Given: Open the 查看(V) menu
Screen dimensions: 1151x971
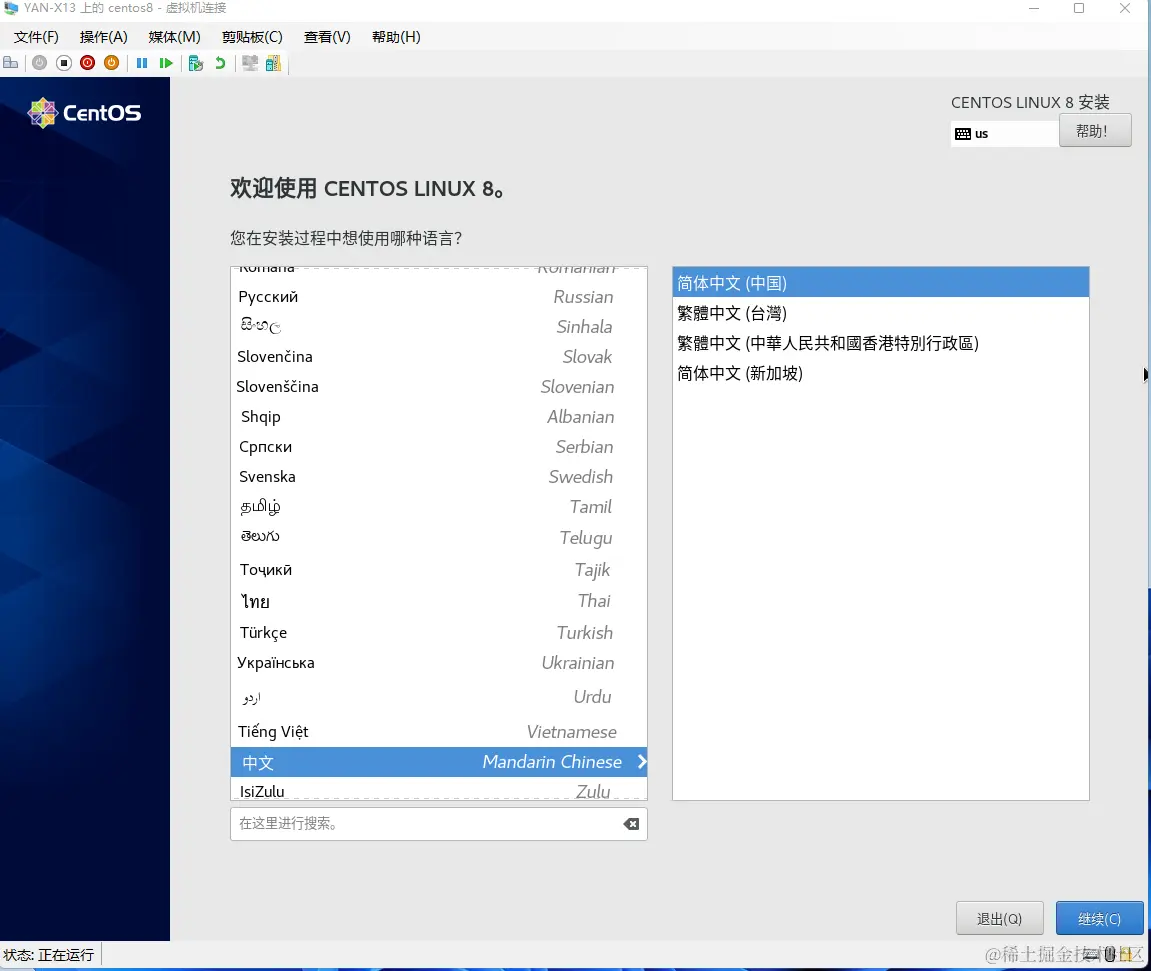Looking at the screenshot, I should pyautogui.click(x=327, y=37).
